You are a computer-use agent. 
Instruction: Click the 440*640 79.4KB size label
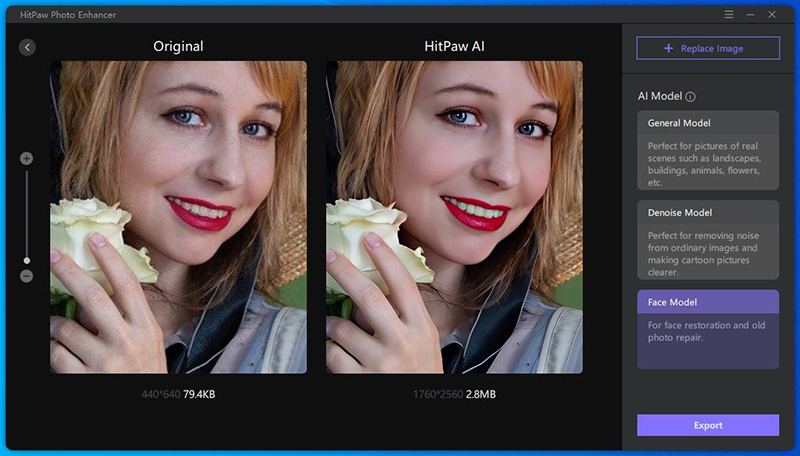click(178, 394)
